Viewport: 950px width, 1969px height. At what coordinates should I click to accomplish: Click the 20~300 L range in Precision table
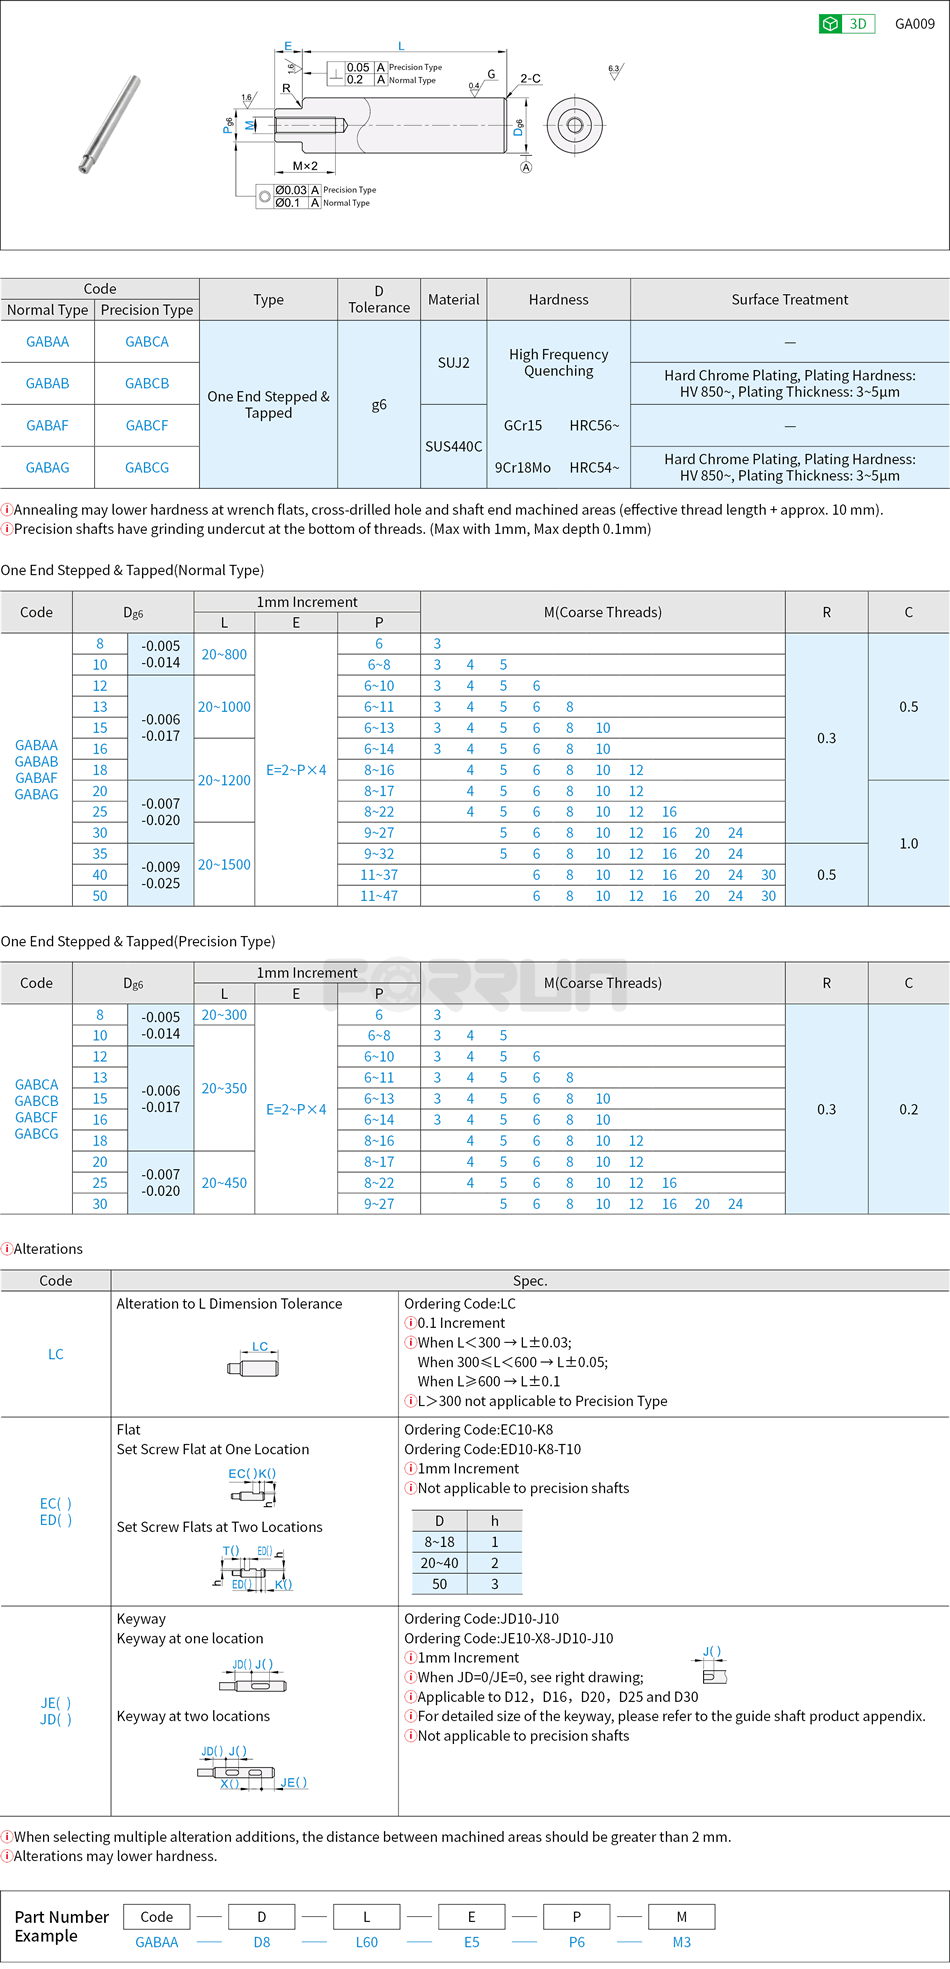pyautogui.click(x=224, y=1015)
